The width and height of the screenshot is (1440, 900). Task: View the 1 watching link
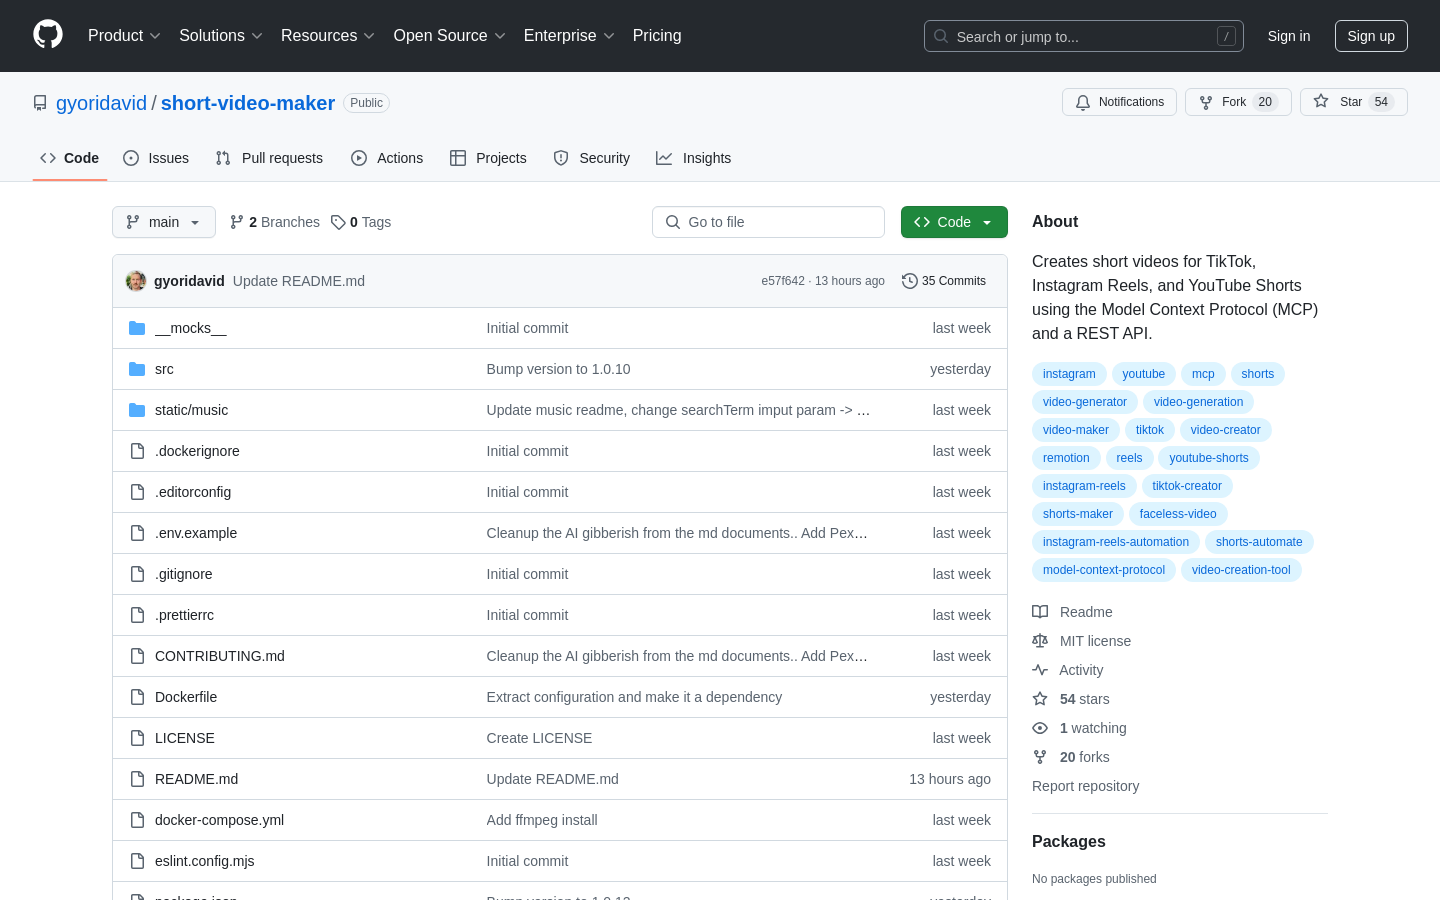point(1080,728)
